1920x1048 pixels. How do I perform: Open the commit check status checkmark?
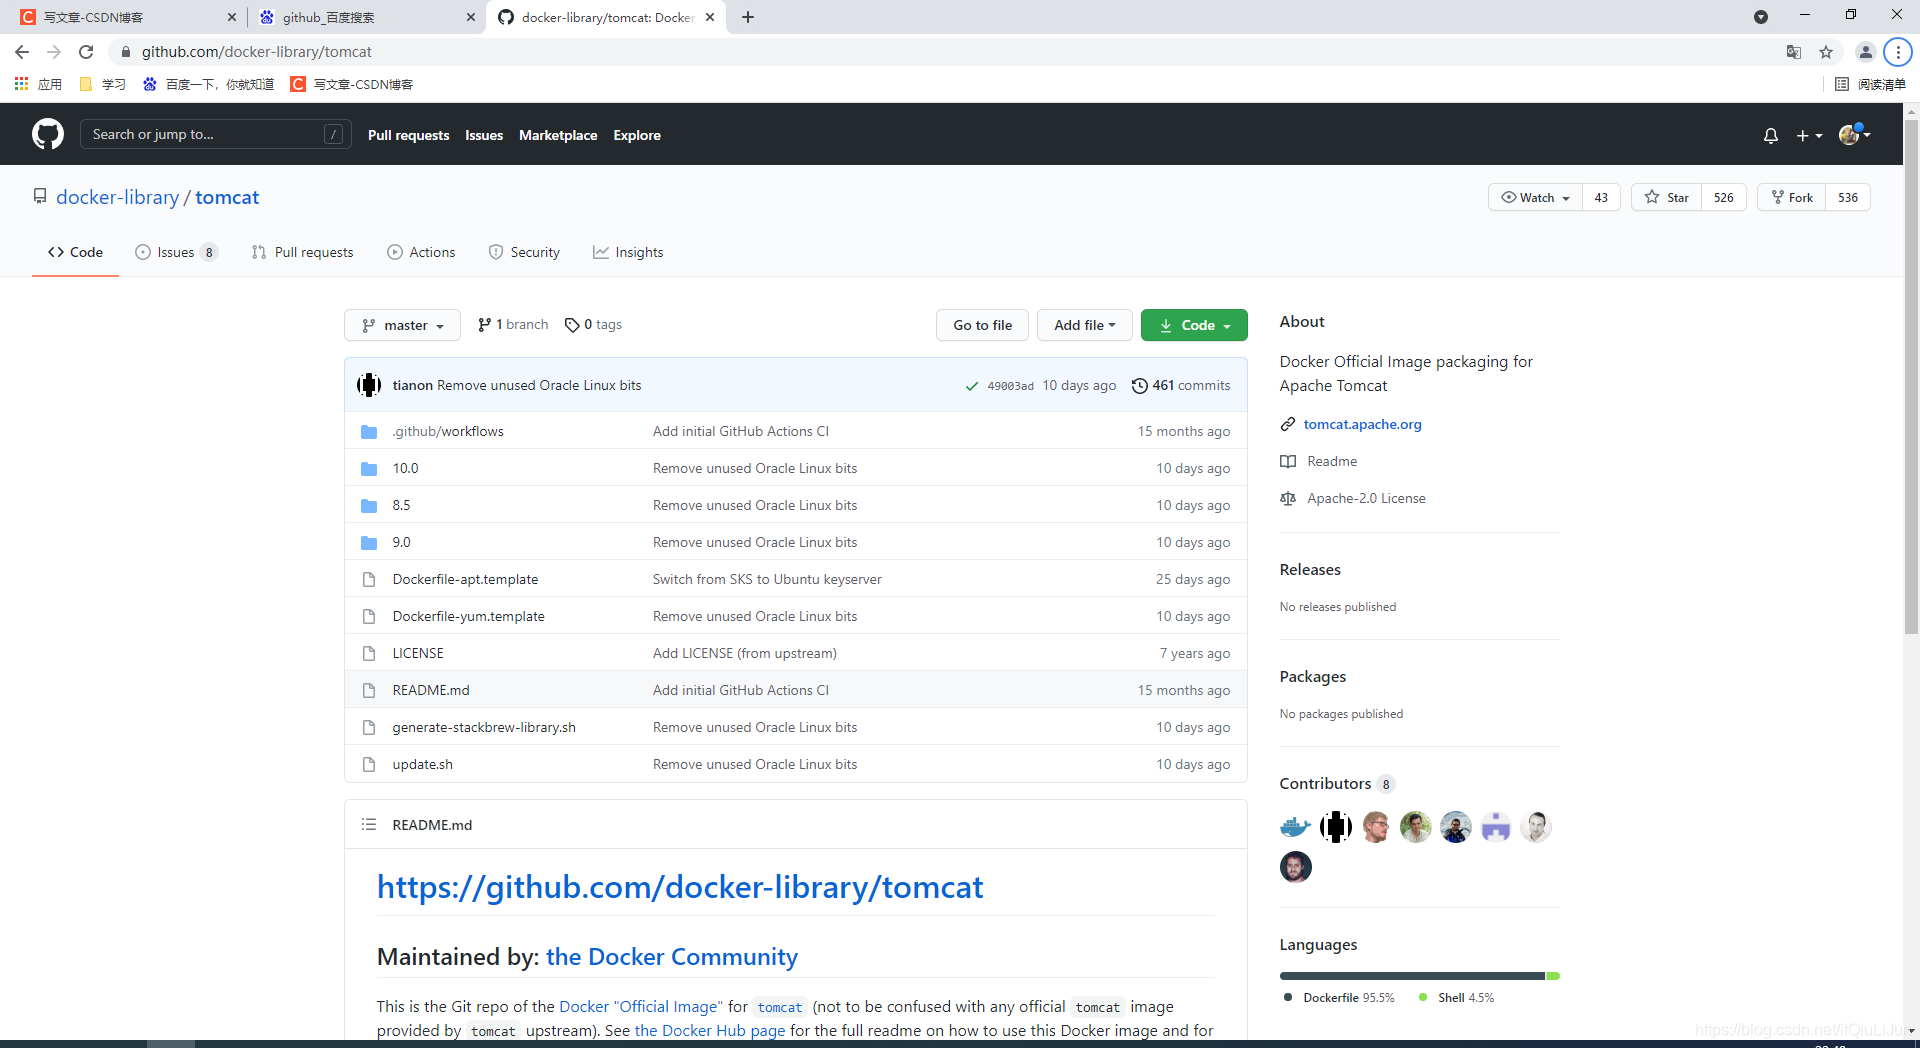coord(971,386)
